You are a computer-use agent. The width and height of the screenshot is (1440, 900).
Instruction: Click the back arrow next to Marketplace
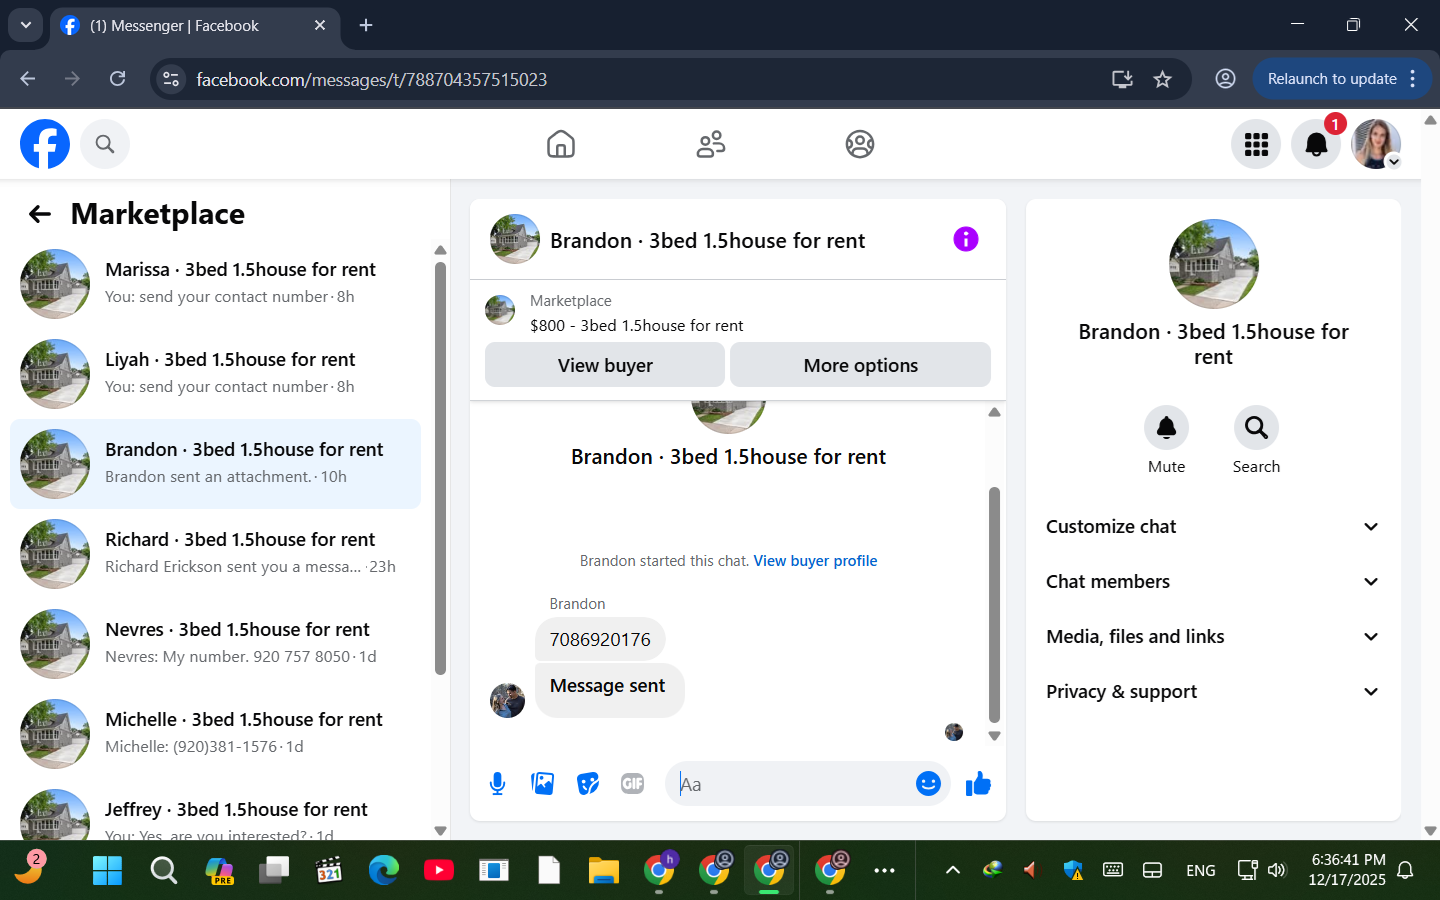click(39, 214)
